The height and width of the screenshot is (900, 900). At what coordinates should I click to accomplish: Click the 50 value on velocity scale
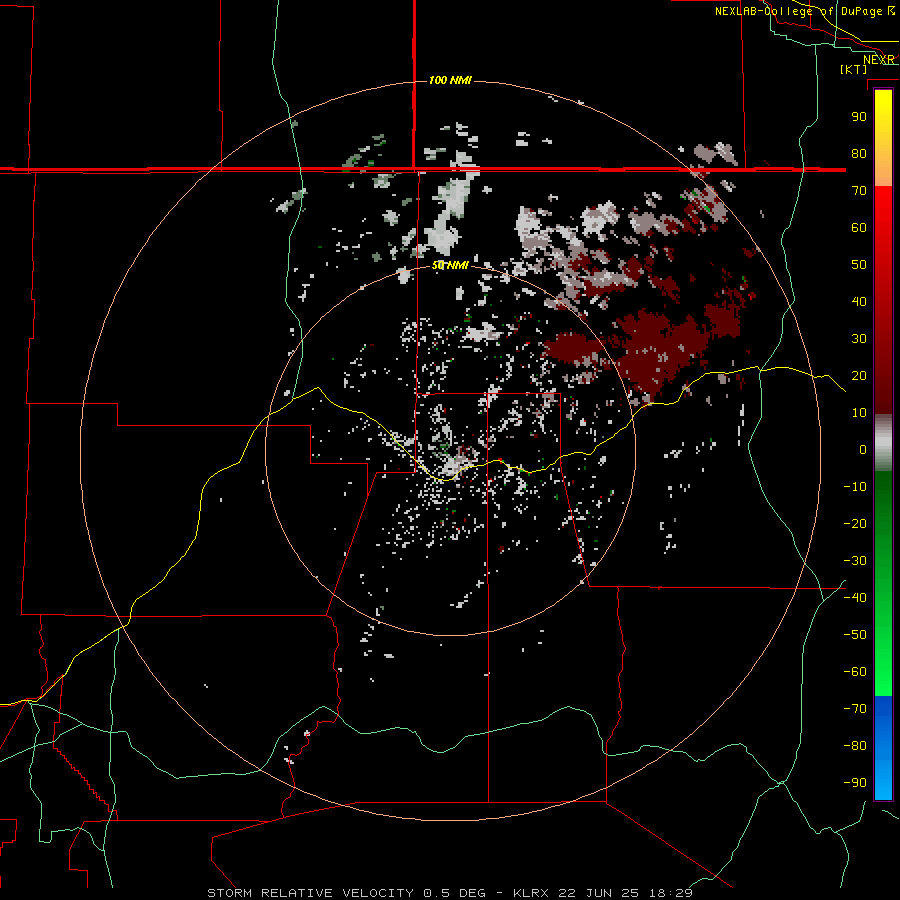point(859,265)
